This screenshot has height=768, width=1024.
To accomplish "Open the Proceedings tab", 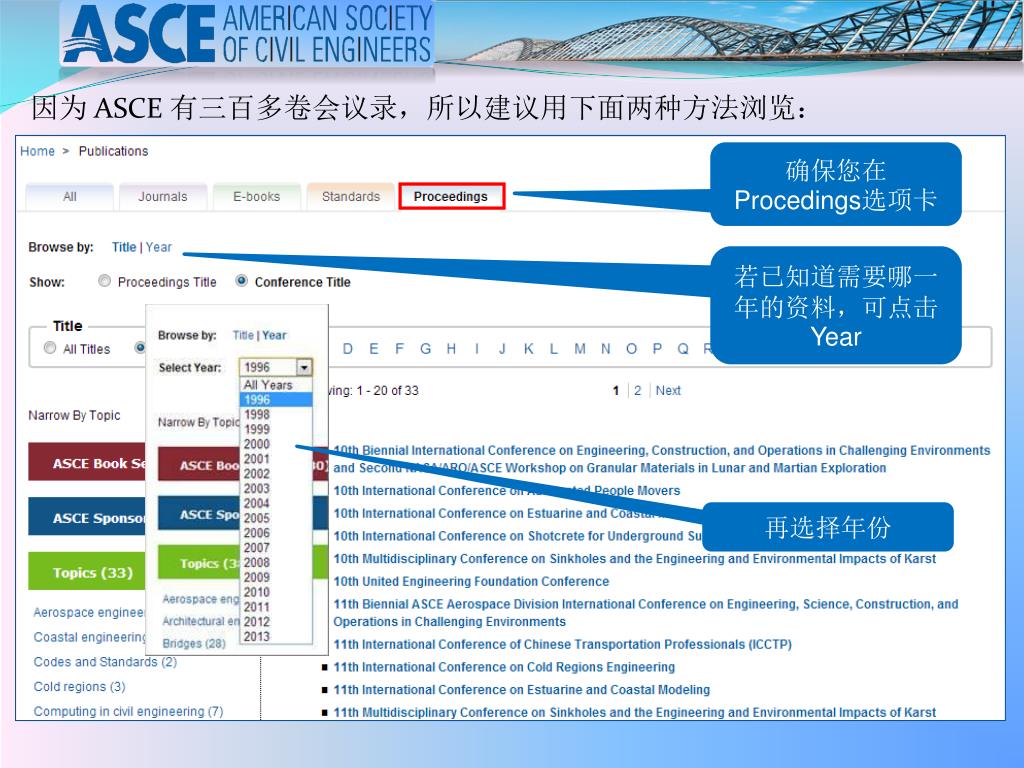I will click(x=451, y=197).
